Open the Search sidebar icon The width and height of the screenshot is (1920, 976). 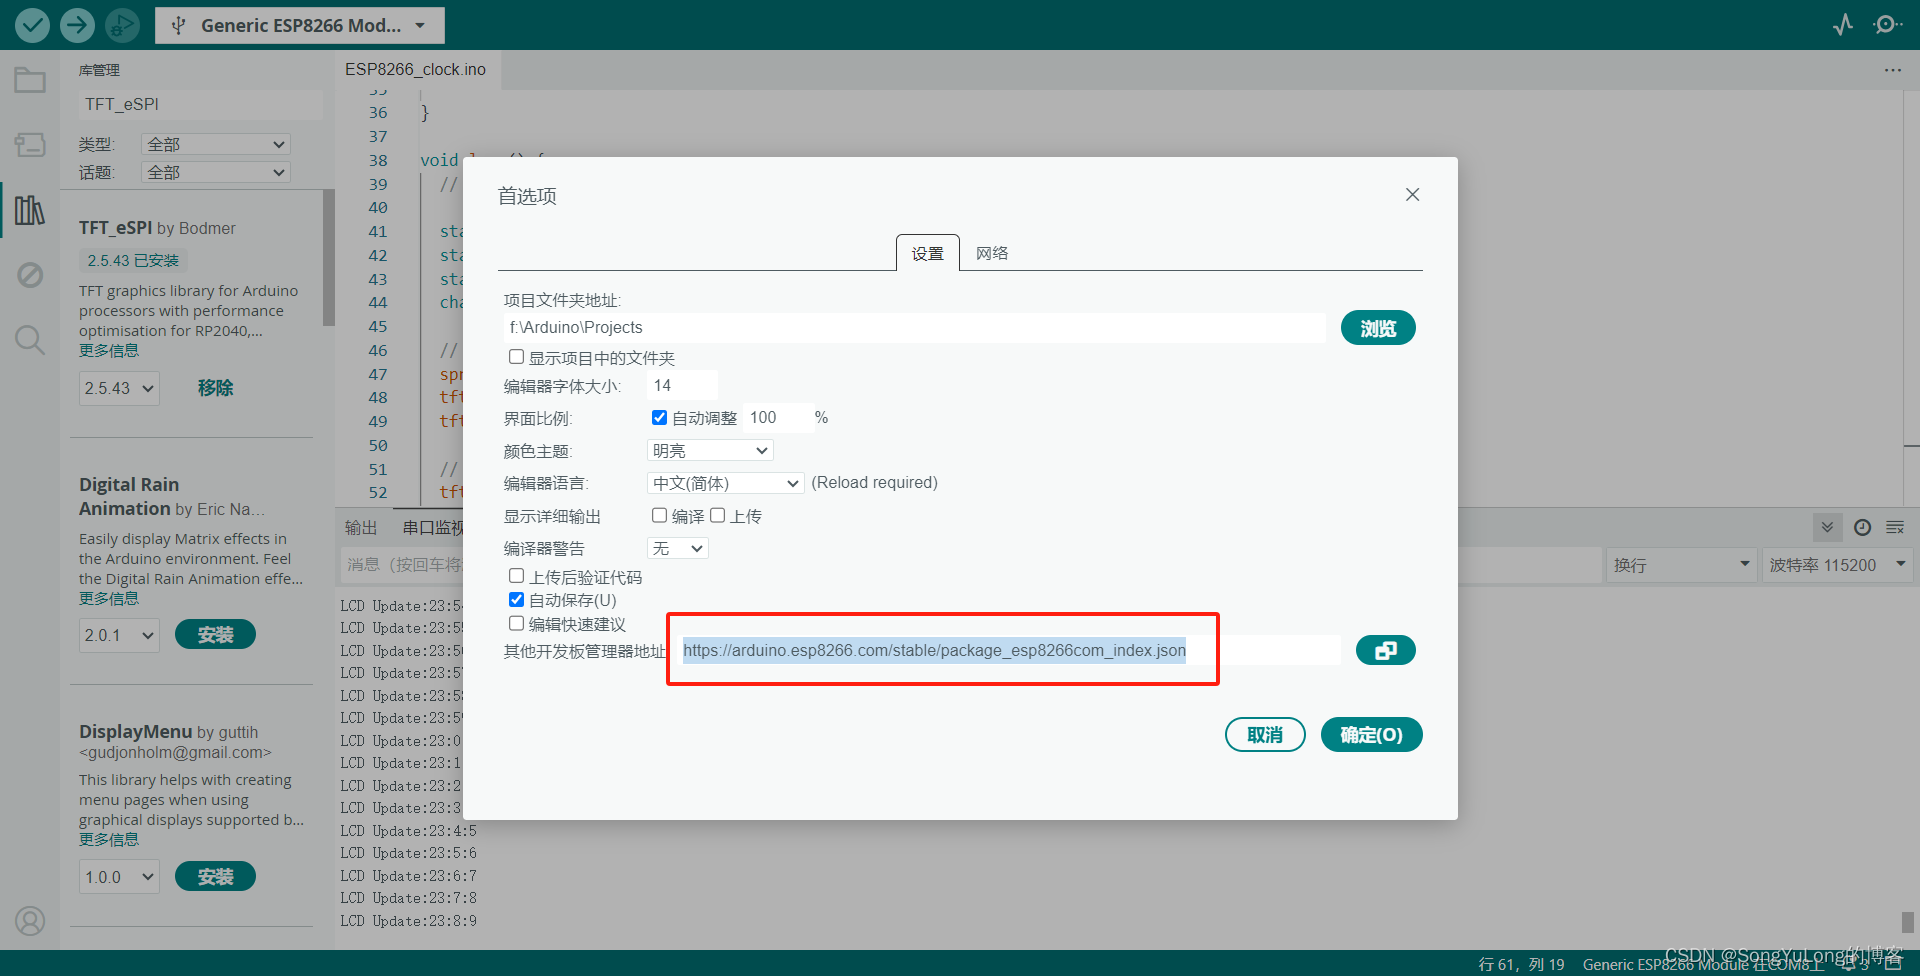point(30,340)
